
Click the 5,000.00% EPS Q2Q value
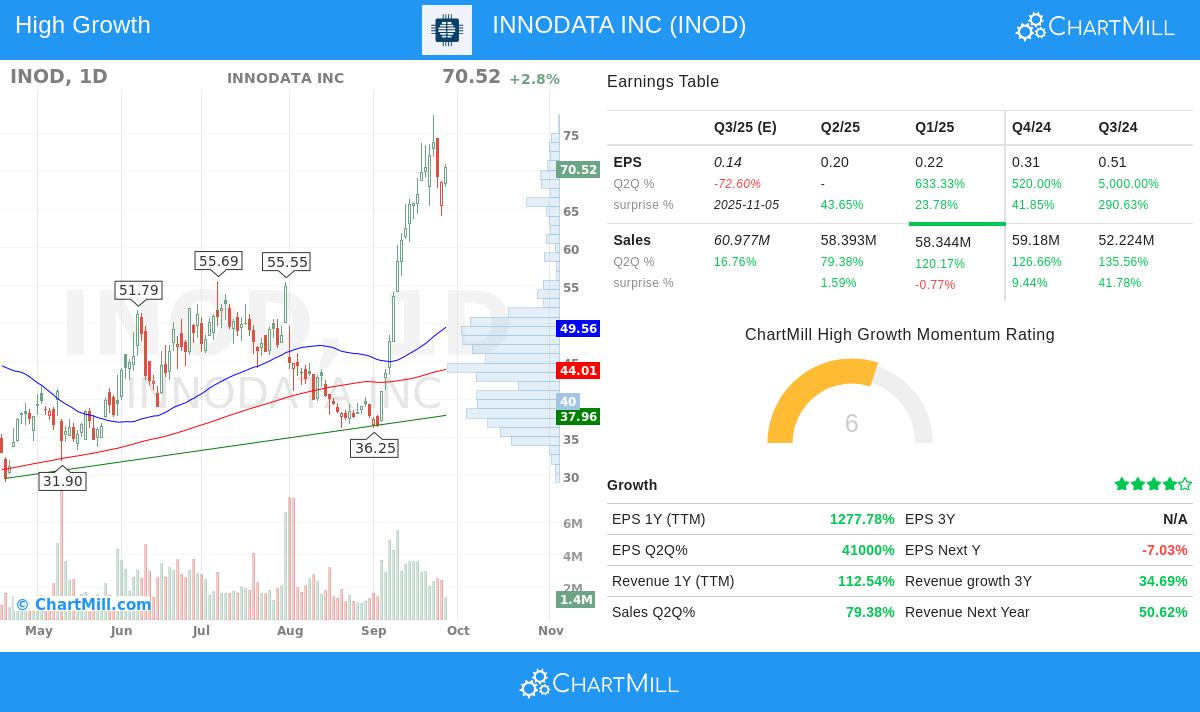[x=1129, y=184]
